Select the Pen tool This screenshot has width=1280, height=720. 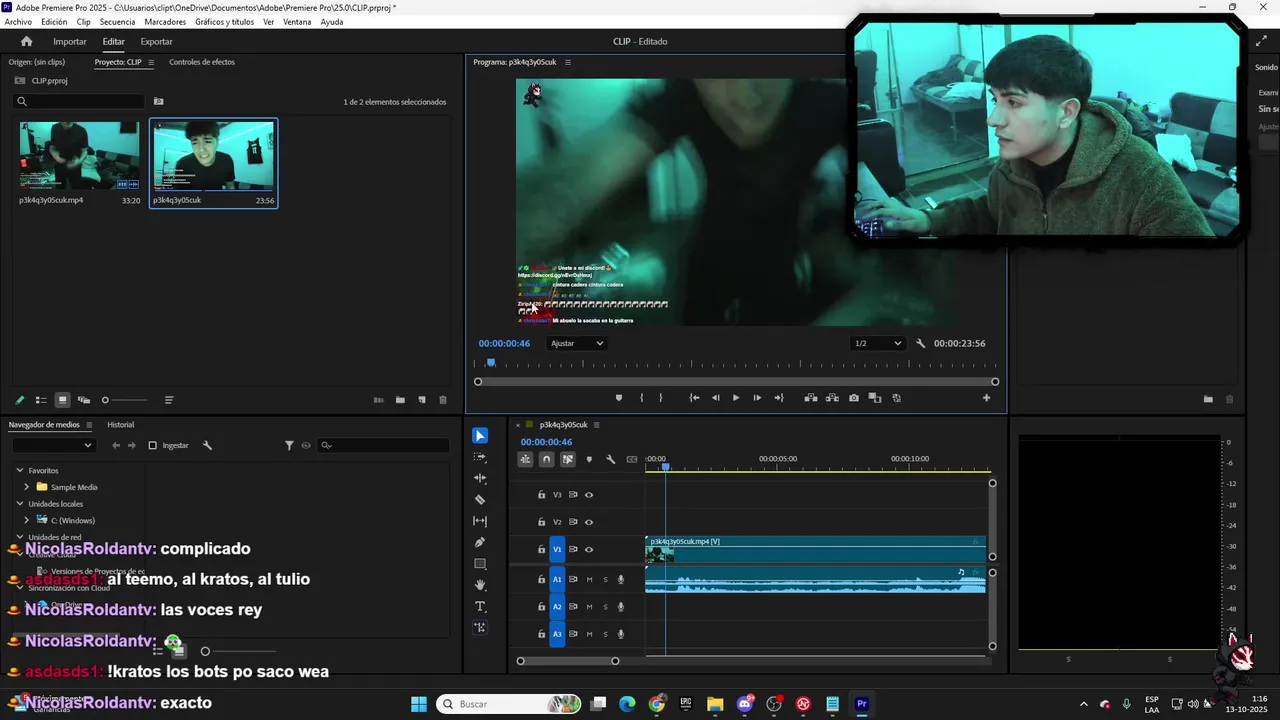480,542
